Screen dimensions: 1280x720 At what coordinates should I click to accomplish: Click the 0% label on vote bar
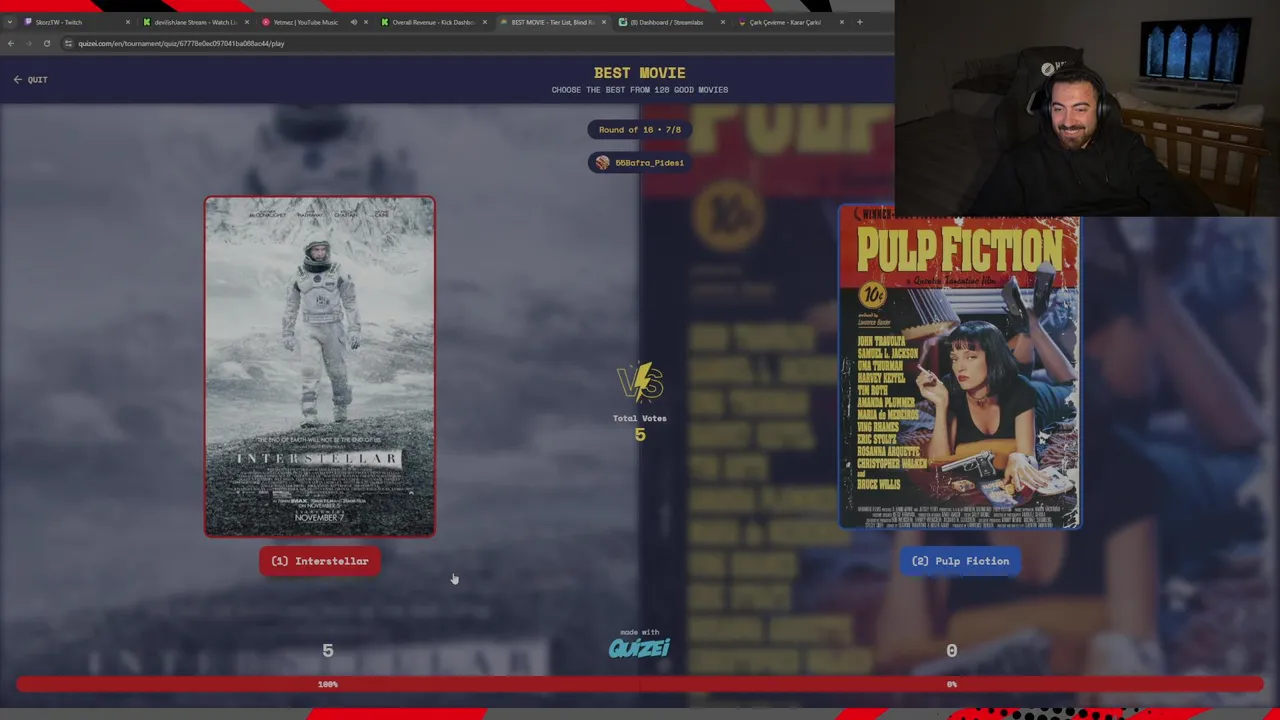pos(952,684)
